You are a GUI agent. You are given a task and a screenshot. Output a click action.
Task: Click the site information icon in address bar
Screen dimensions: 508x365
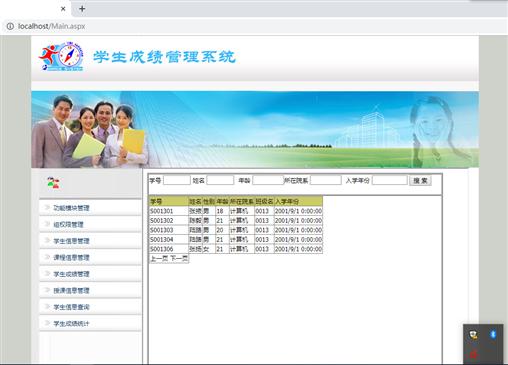click(x=10, y=26)
